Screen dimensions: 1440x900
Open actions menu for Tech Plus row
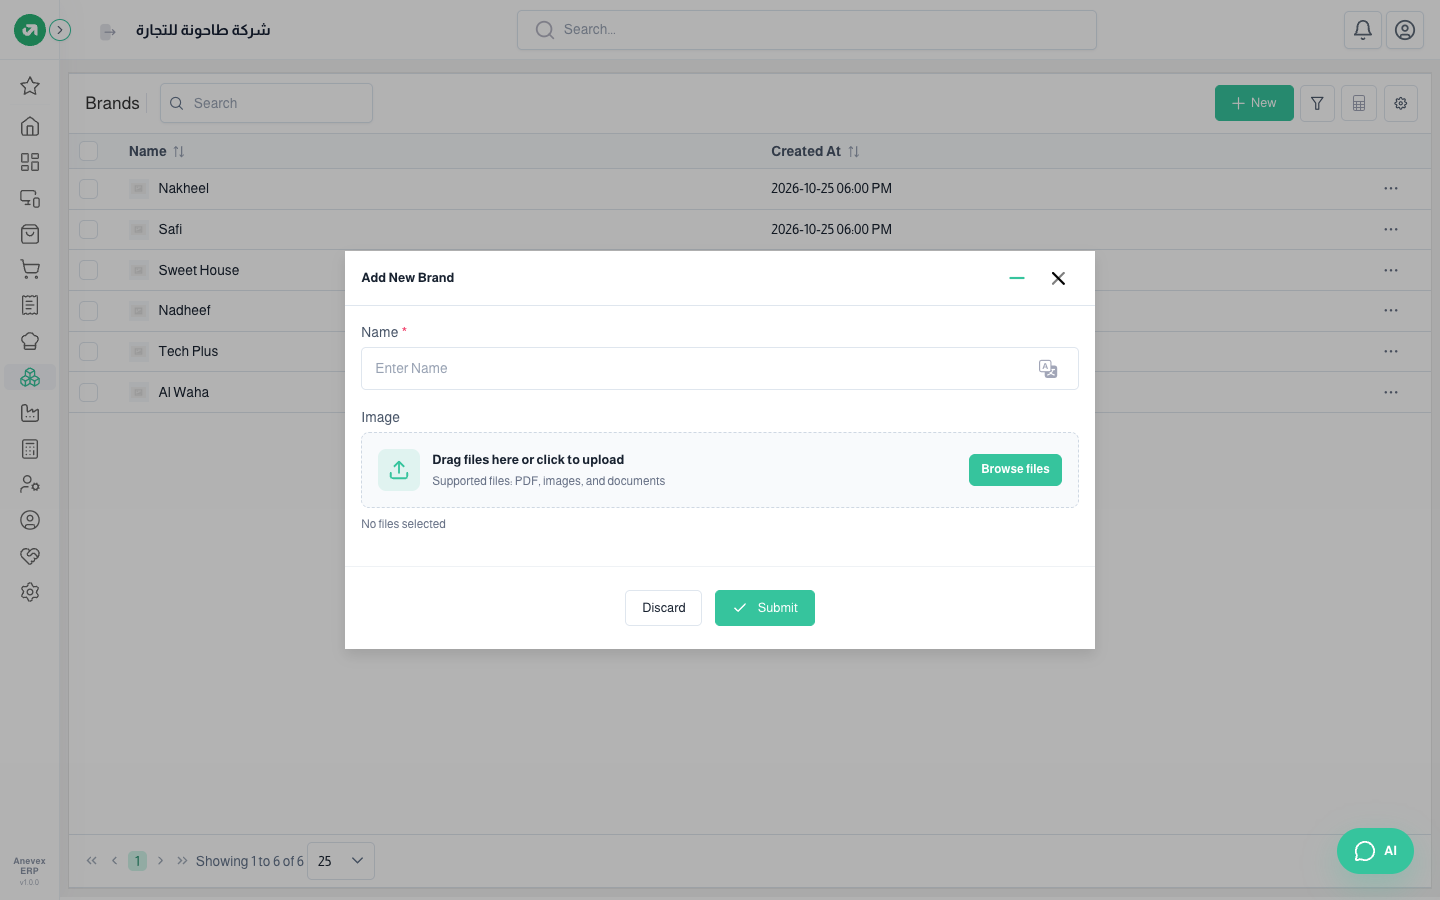[x=1391, y=351]
